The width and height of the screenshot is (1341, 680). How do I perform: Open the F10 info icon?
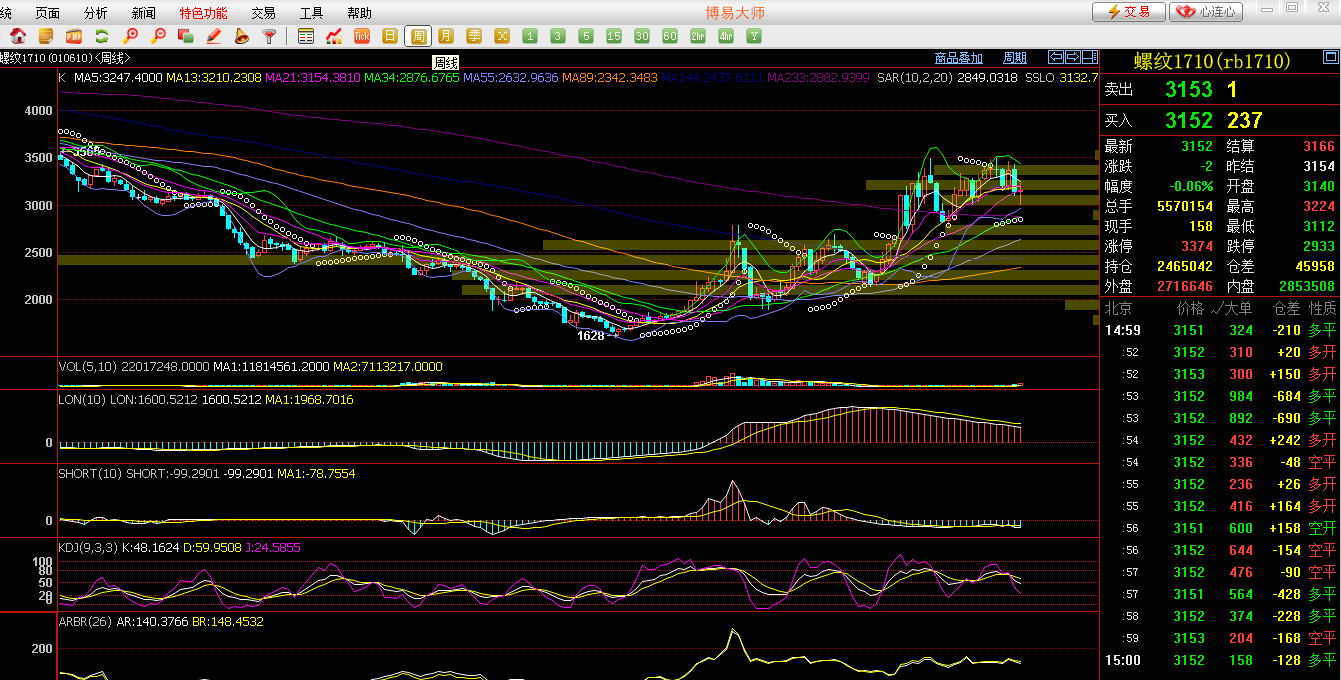[73, 36]
